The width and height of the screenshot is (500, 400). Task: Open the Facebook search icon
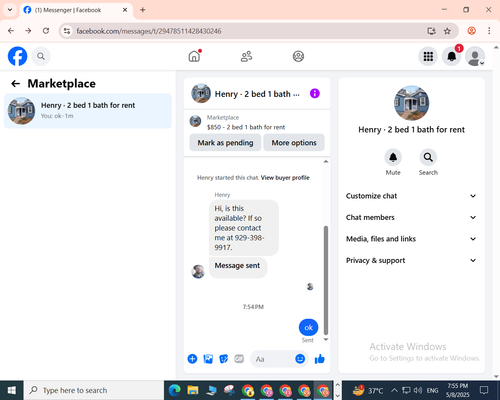(x=41, y=56)
